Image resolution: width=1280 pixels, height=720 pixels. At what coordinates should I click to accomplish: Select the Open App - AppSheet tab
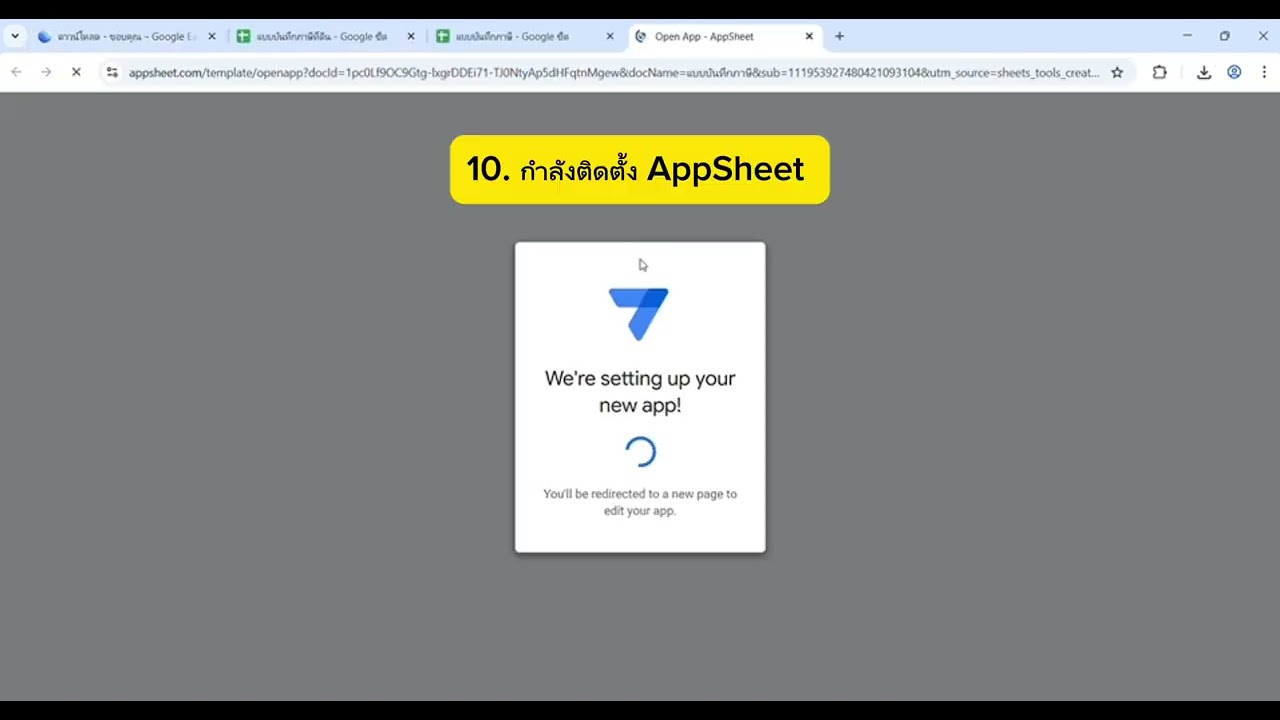pyautogui.click(x=725, y=36)
